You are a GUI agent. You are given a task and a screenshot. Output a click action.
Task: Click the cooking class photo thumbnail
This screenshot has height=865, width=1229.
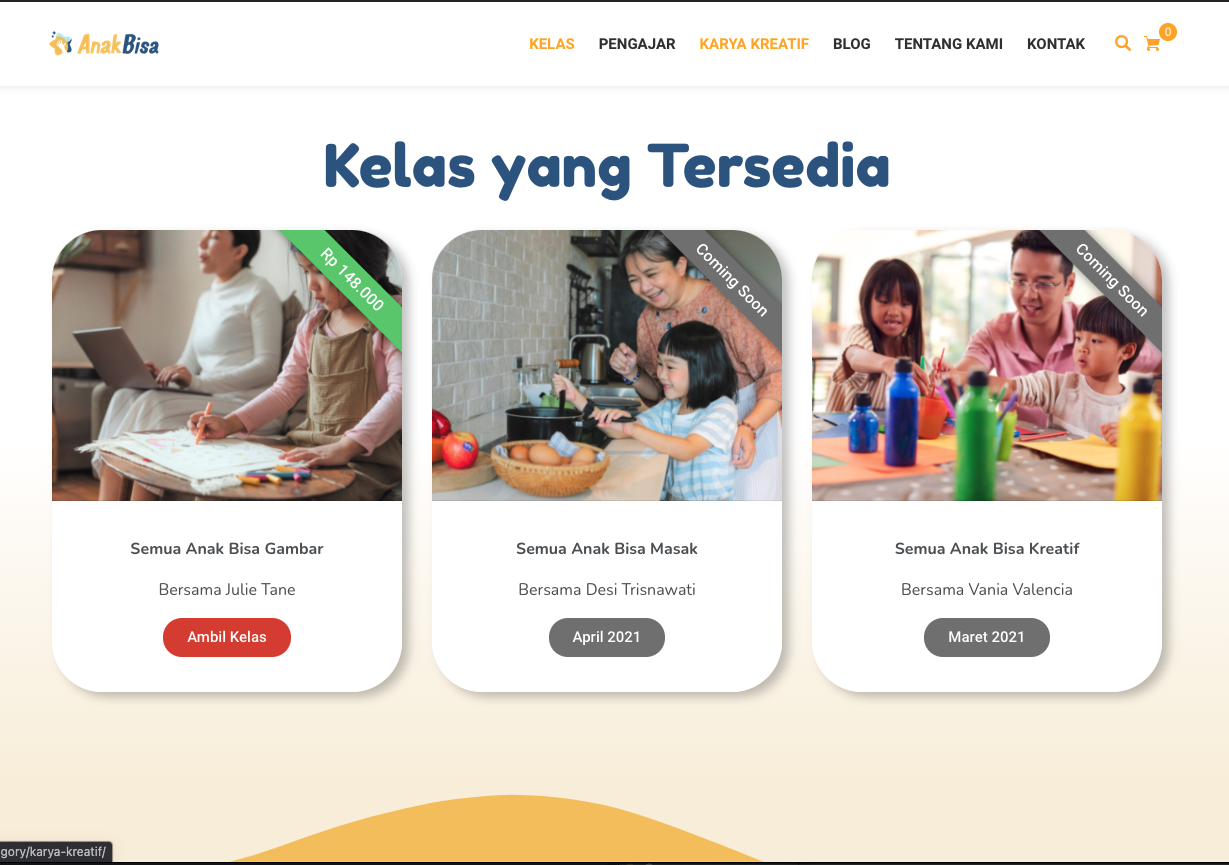tap(607, 365)
